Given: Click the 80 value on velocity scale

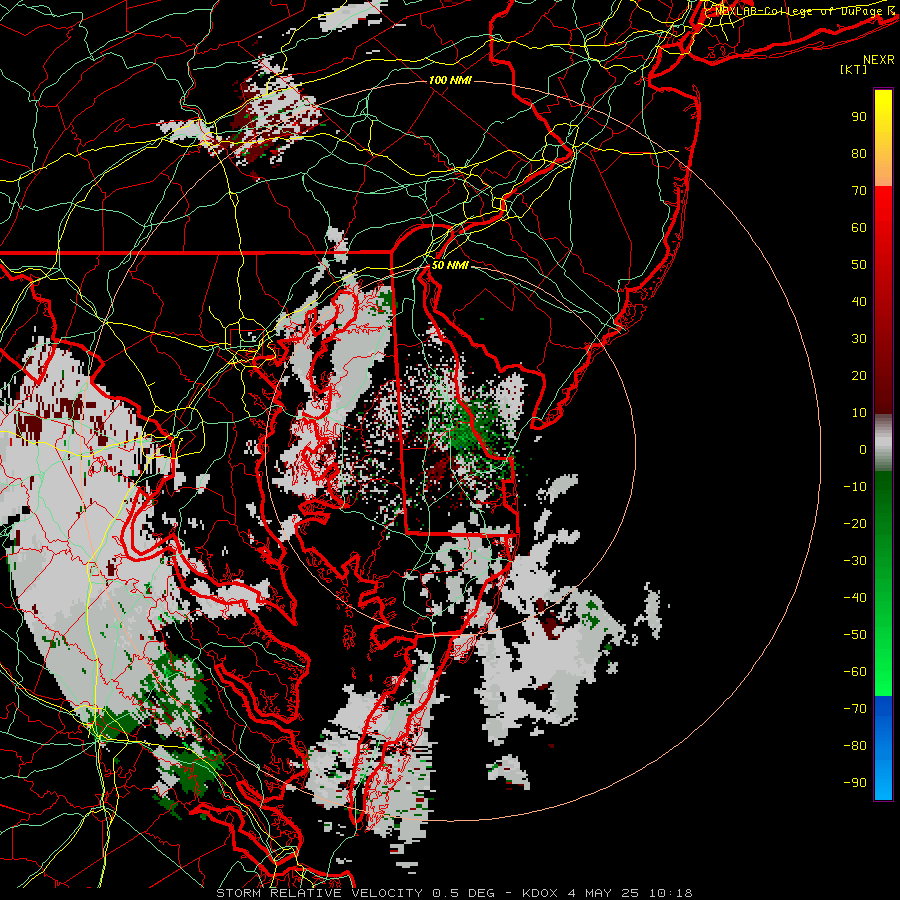Looking at the screenshot, I should point(859,153).
